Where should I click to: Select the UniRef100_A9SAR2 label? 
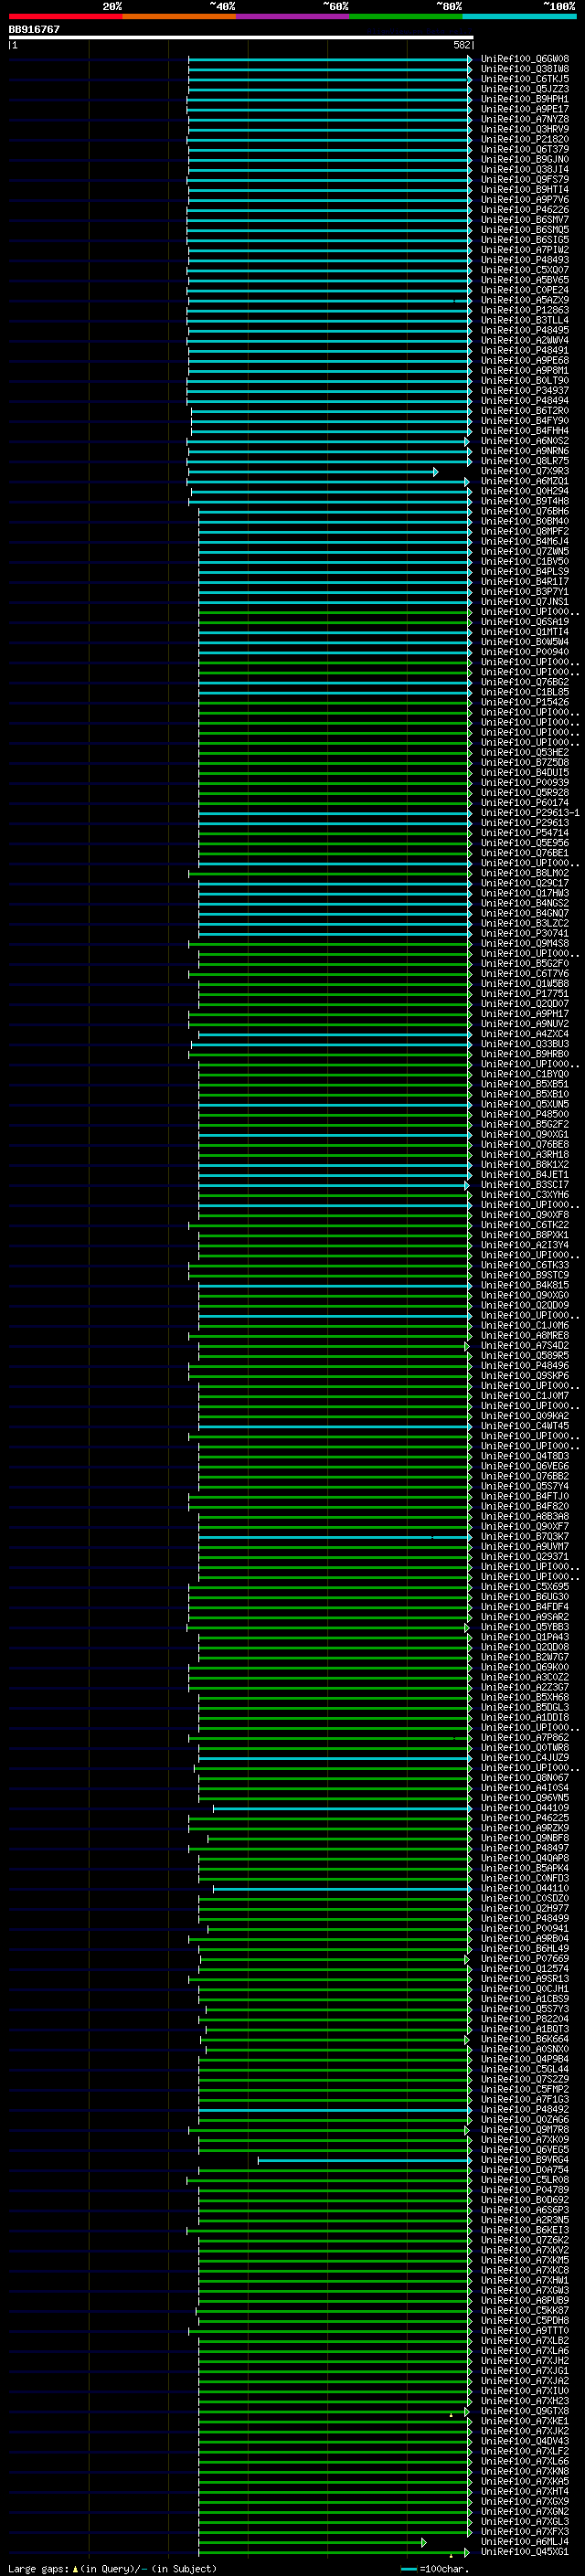[x=525, y=1617]
